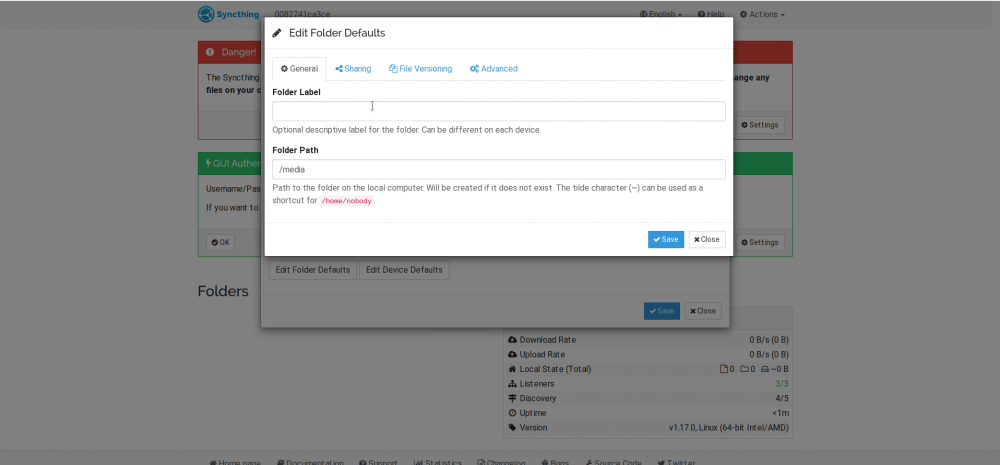Click the Danger warning icon

click(x=210, y=52)
